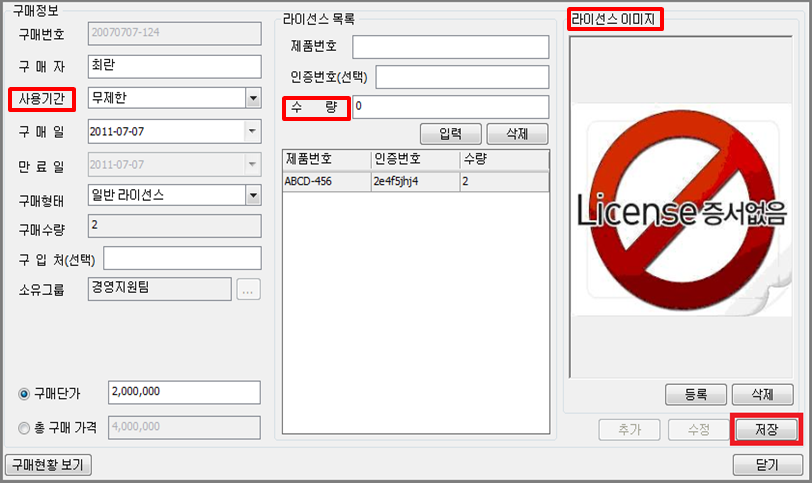
Task: Click the 수량 quantity input field
Action: [450, 106]
